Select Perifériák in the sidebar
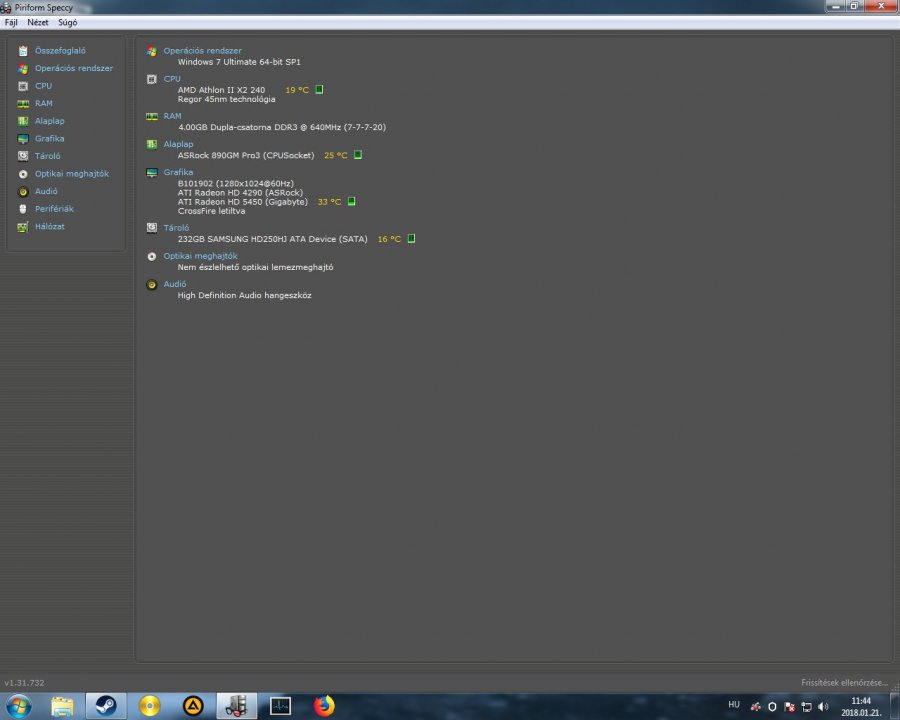This screenshot has height=720, width=900. pos(55,209)
